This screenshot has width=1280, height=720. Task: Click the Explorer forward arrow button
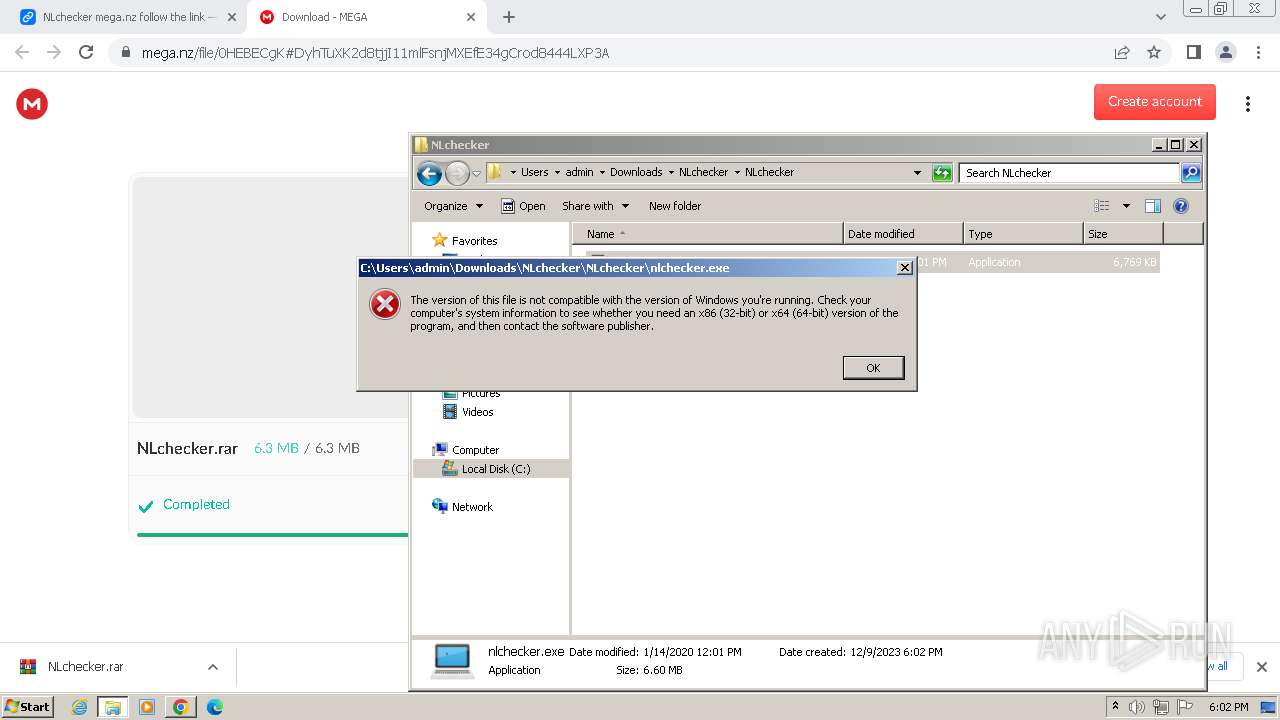(457, 174)
